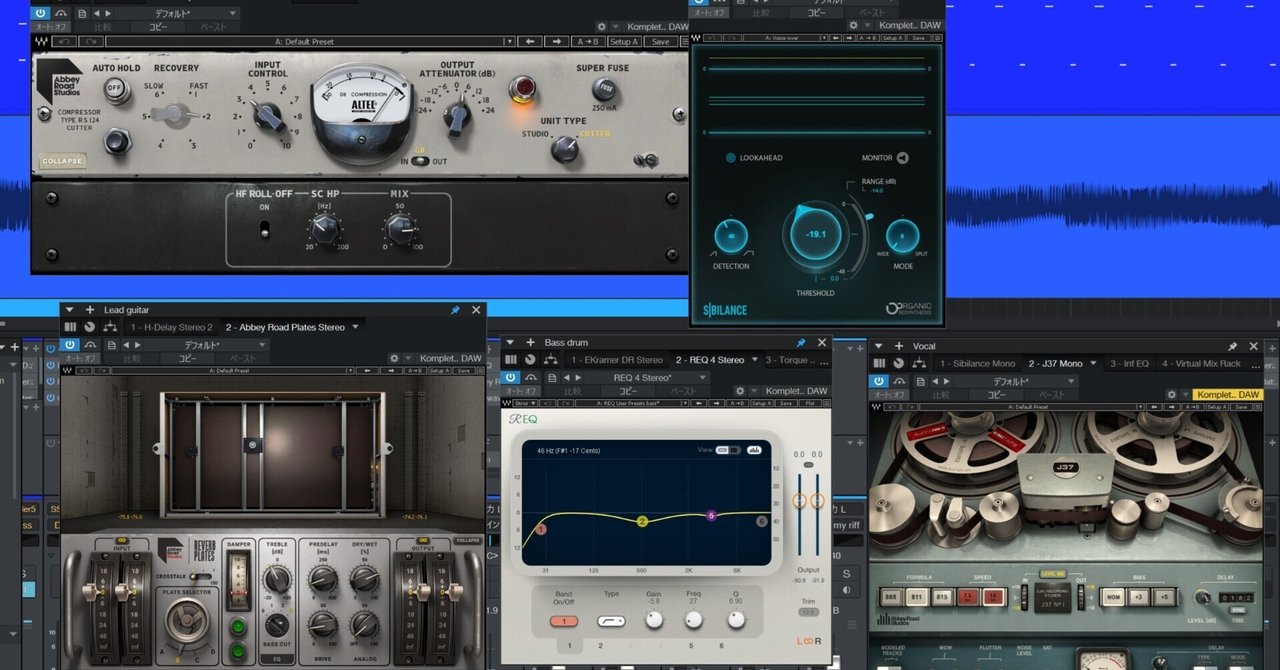
Task: Switch to 1 - H-Delay Stereo 2 tab
Action: (x=170, y=327)
